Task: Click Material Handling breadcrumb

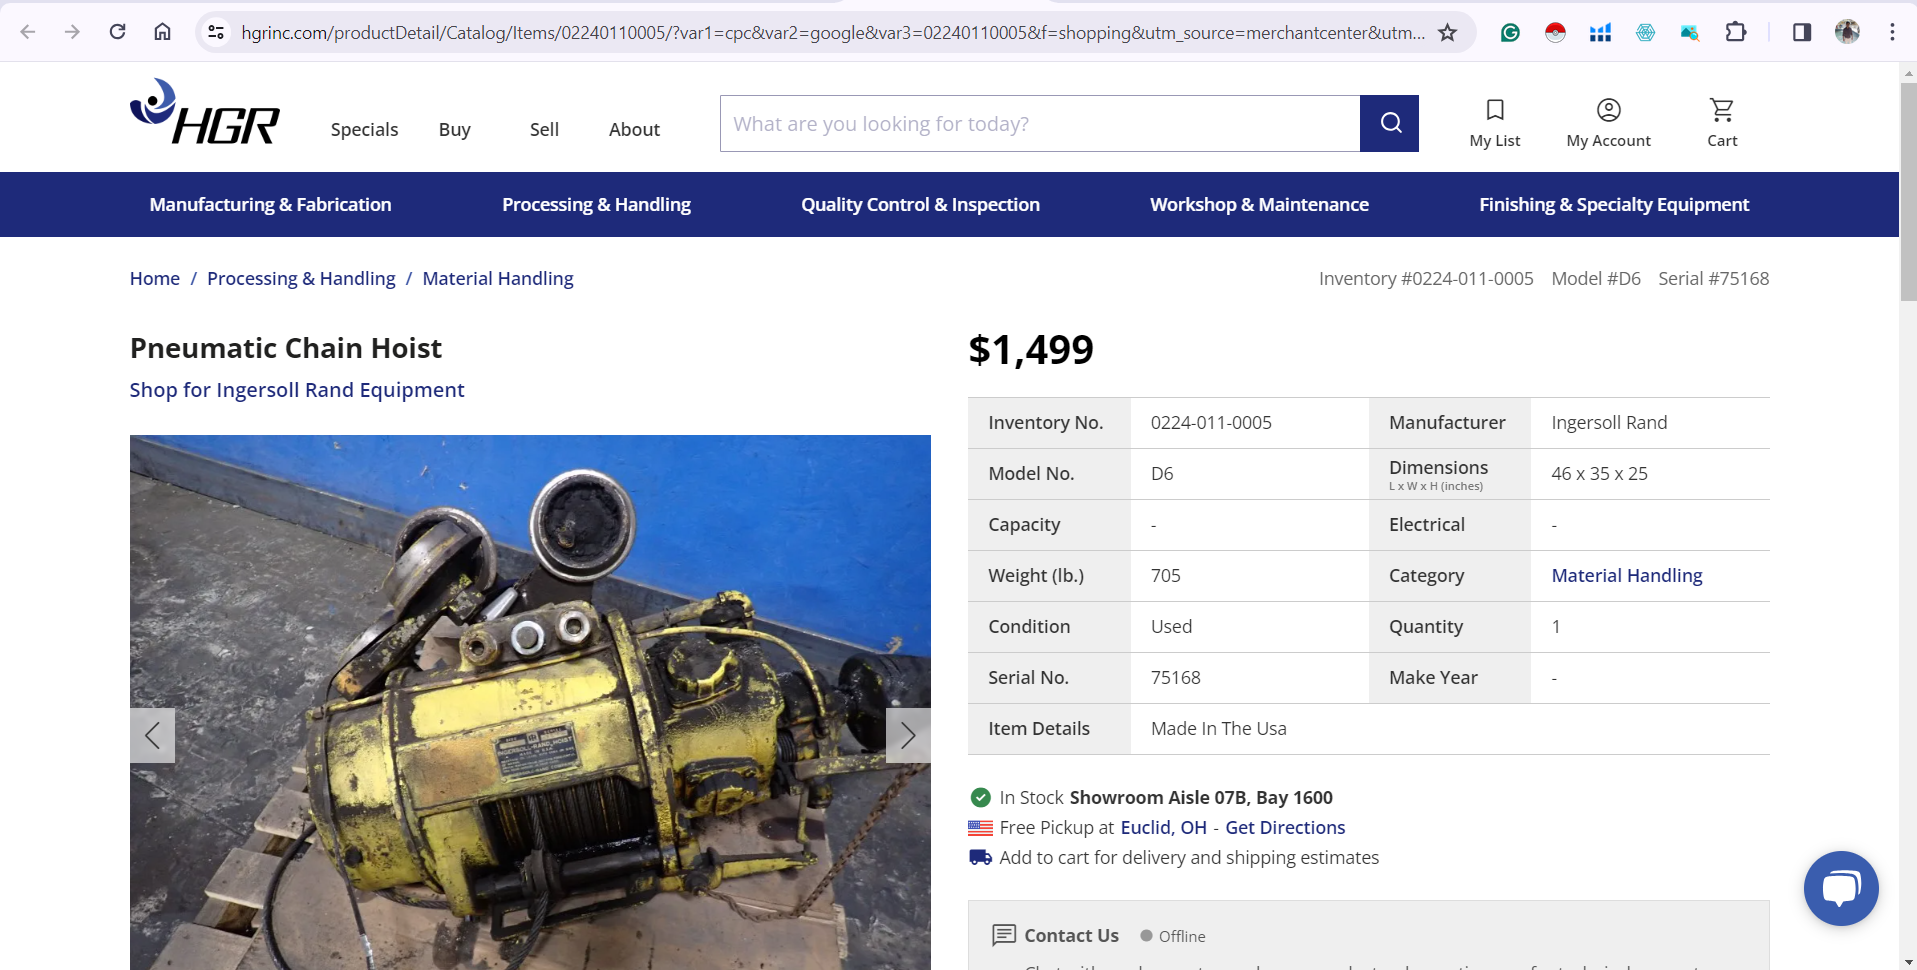Action: click(498, 278)
